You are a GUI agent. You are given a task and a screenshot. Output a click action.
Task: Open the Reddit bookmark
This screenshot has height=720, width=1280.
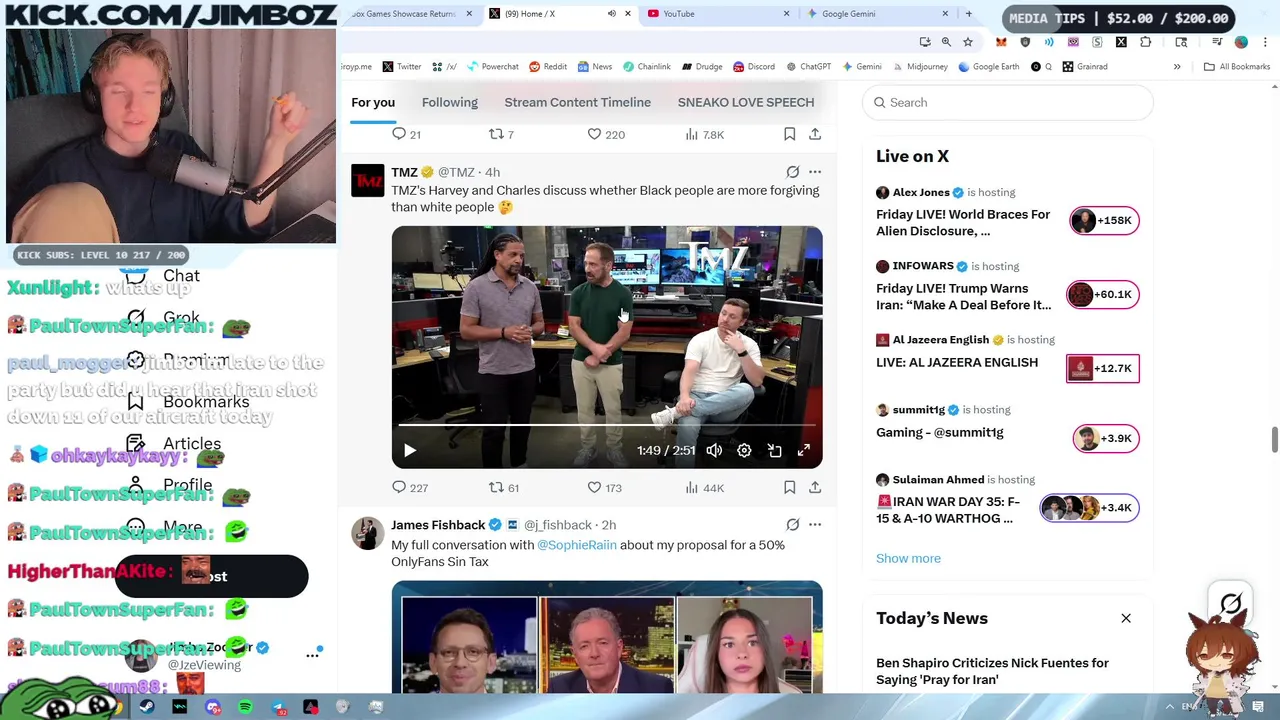tap(548, 67)
